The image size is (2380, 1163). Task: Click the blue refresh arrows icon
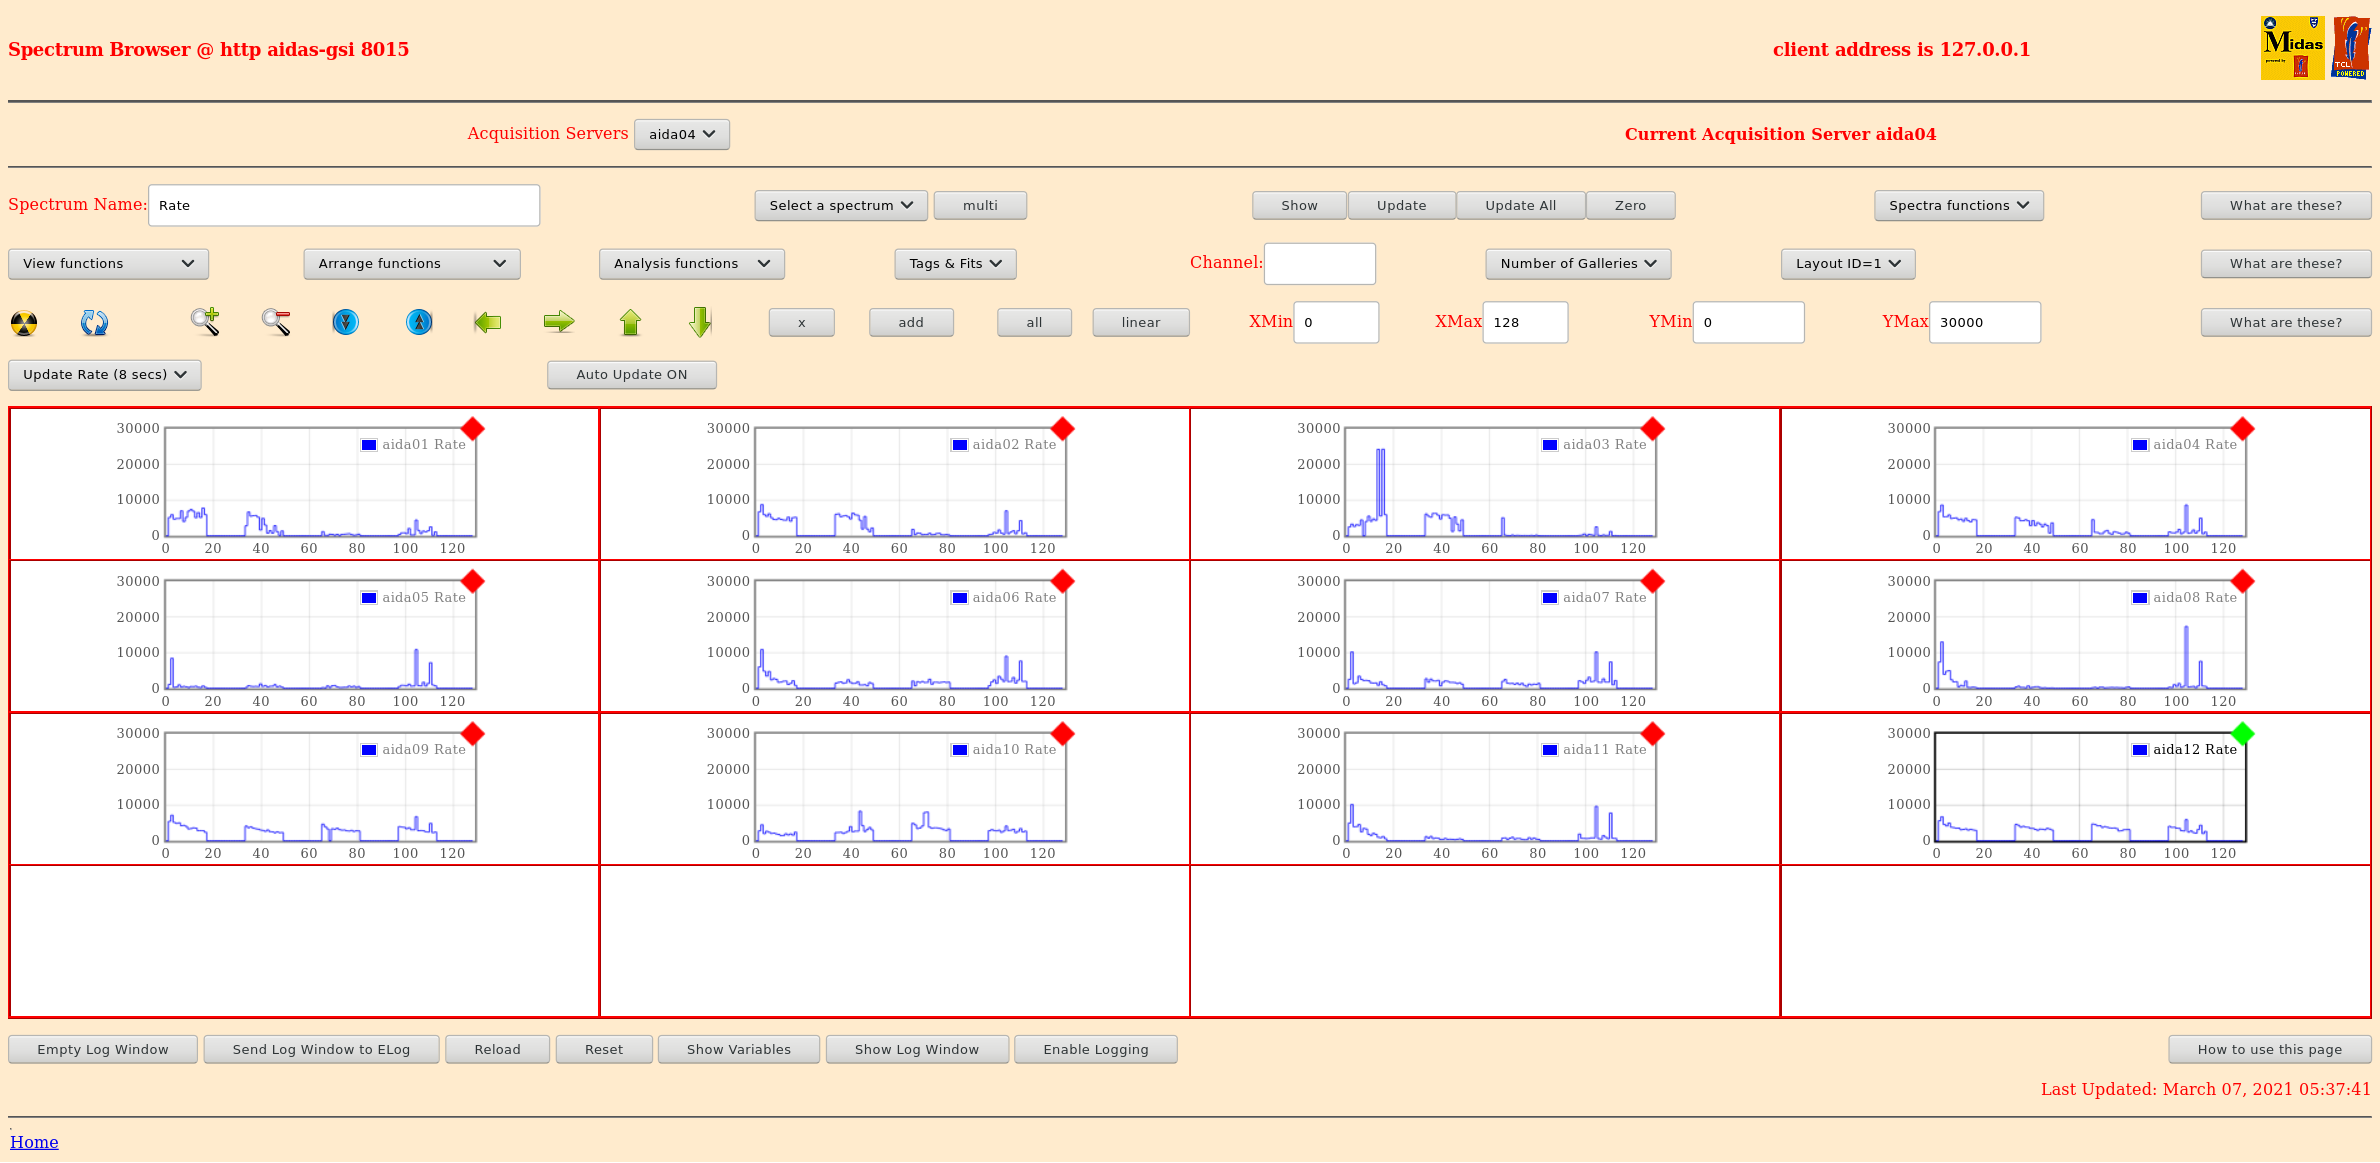point(94,323)
